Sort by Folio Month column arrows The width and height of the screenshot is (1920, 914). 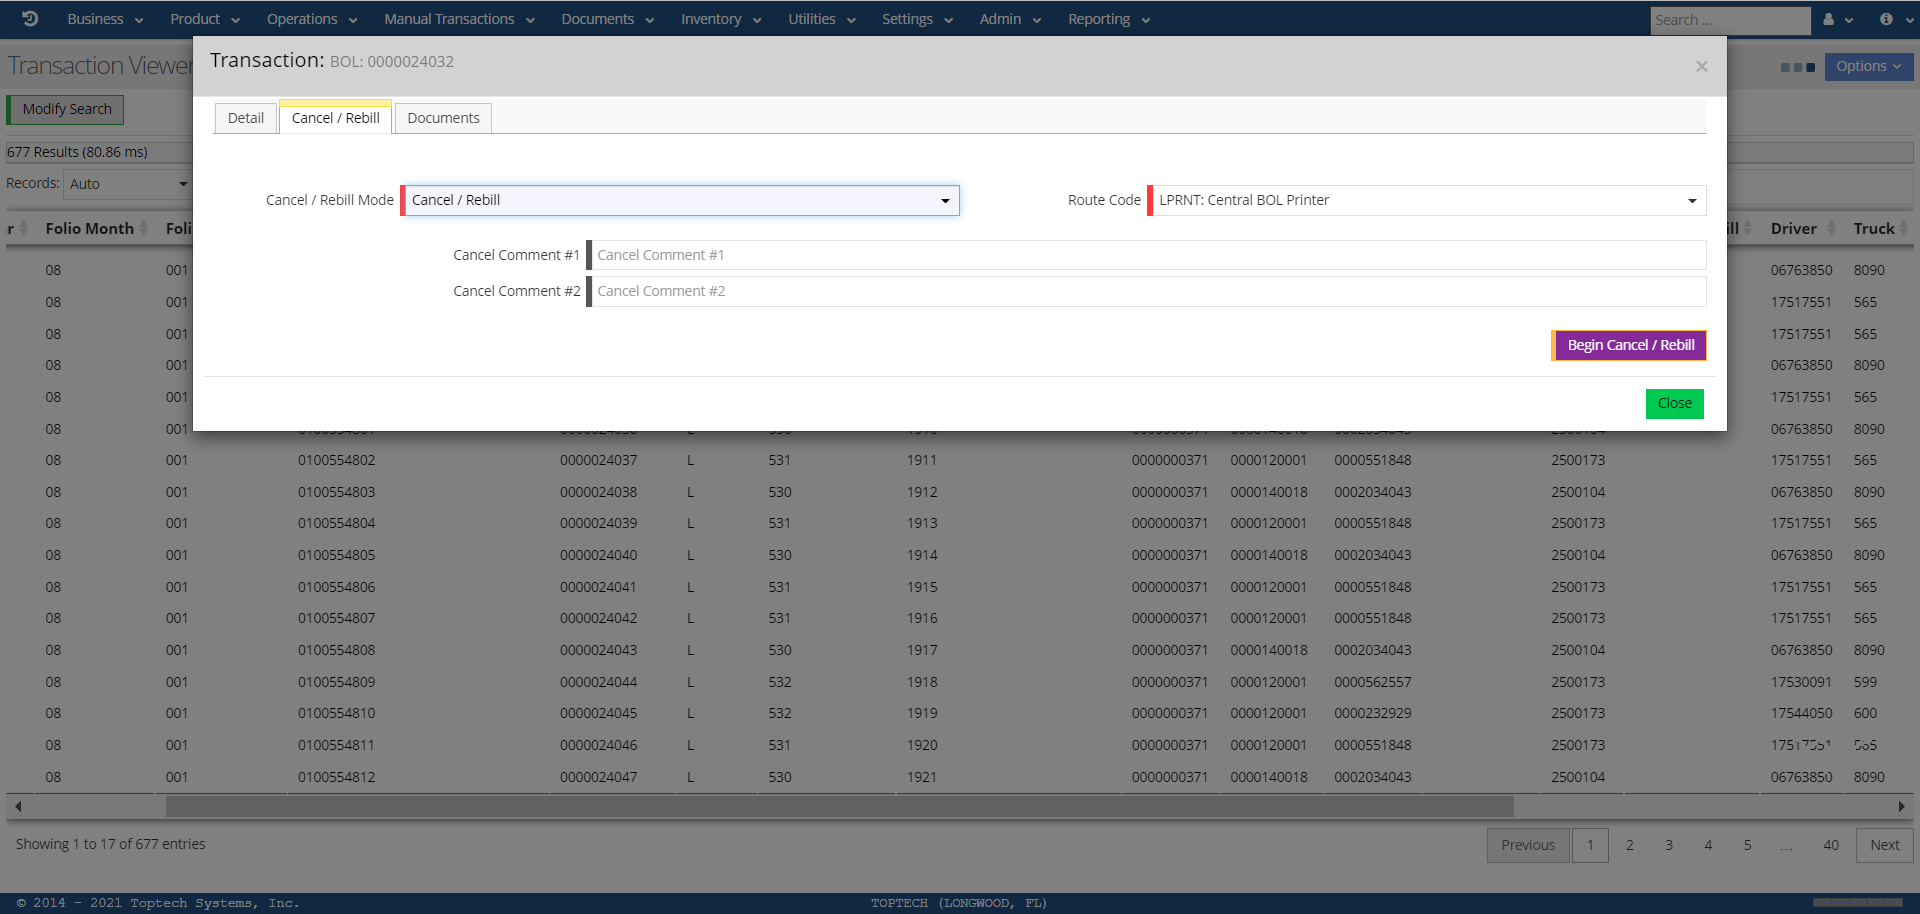click(144, 228)
